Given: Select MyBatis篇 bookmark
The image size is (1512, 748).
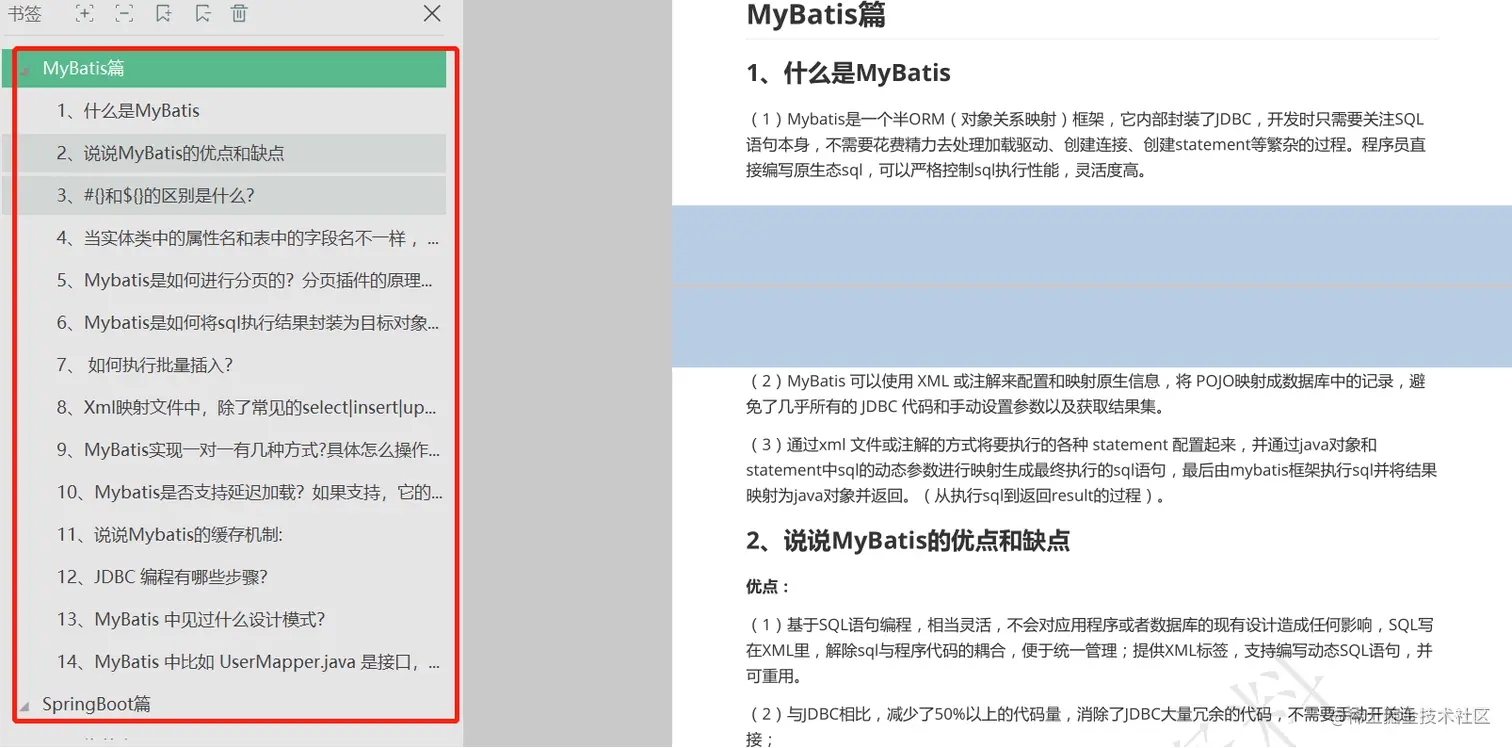Looking at the screenshot, I should click(224, 69).
